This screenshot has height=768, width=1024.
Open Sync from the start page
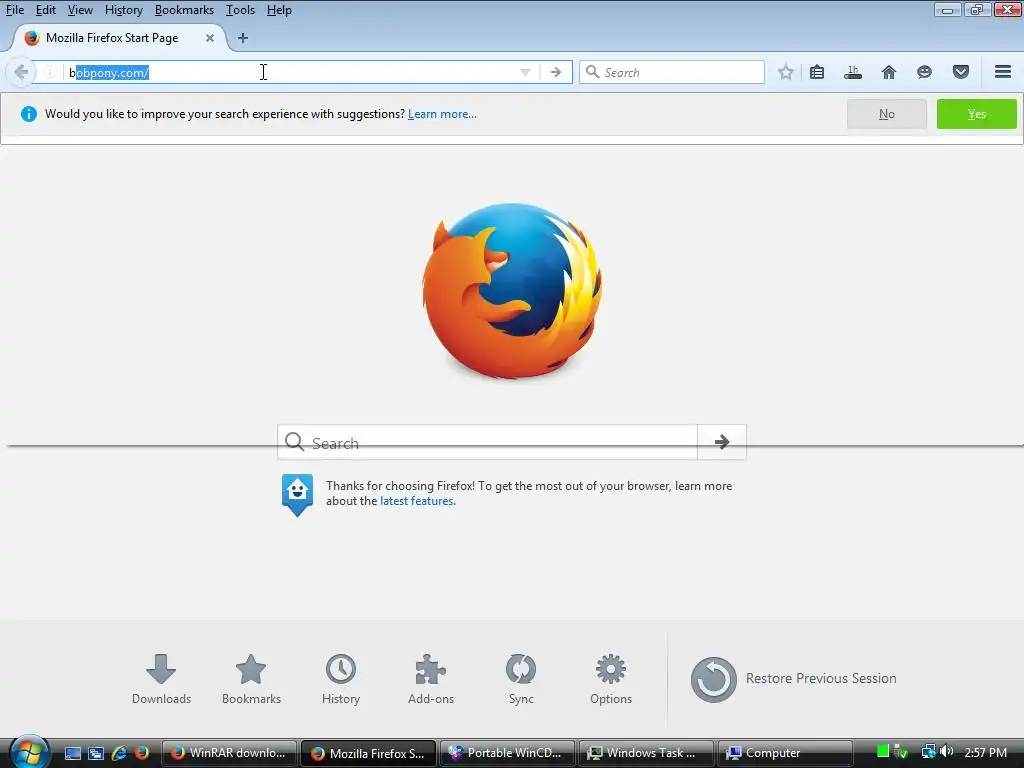pyautogui.click(x=521, y=679)
